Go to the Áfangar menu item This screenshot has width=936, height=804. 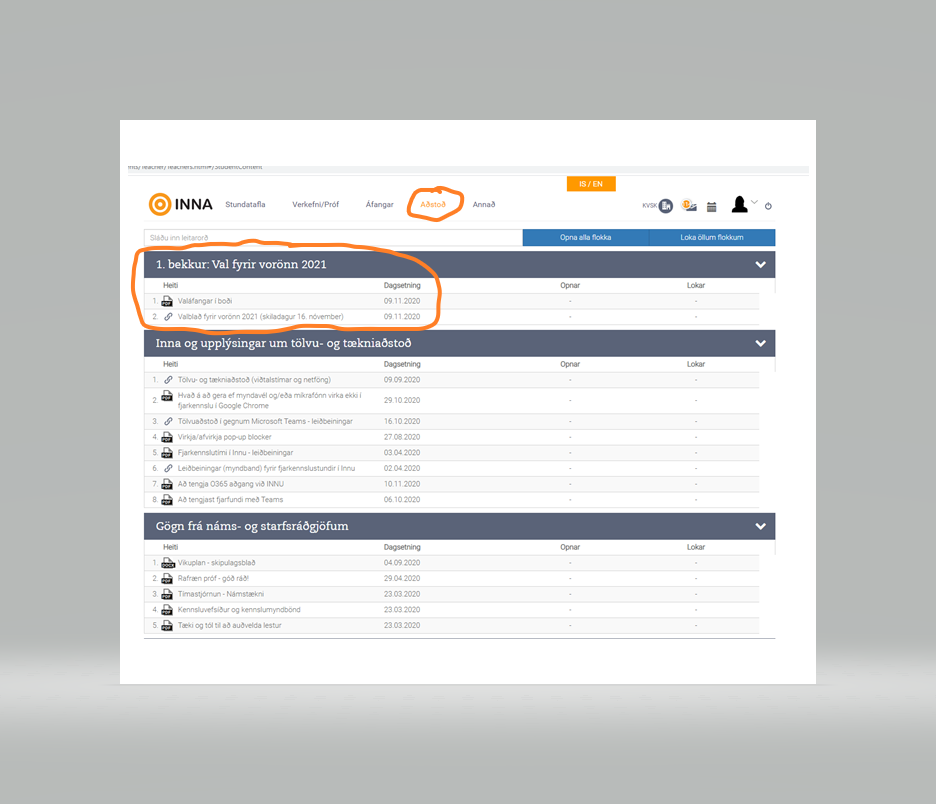click(x=379, y=205)
